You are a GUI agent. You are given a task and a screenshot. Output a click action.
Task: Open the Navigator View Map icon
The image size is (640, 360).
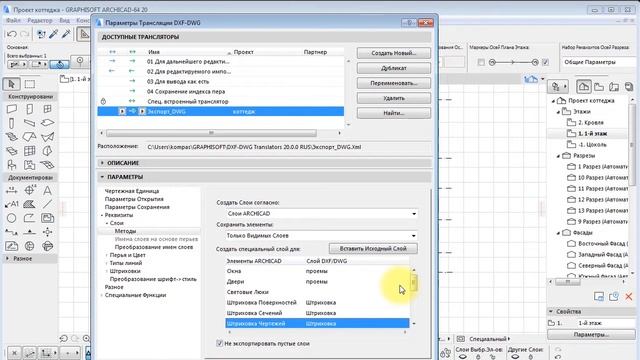(x=599, y=87)
